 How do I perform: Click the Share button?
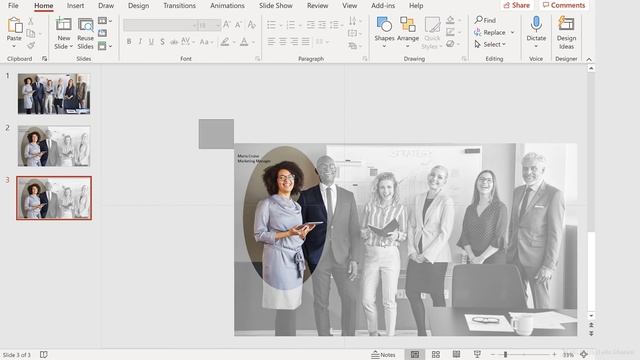517,5
